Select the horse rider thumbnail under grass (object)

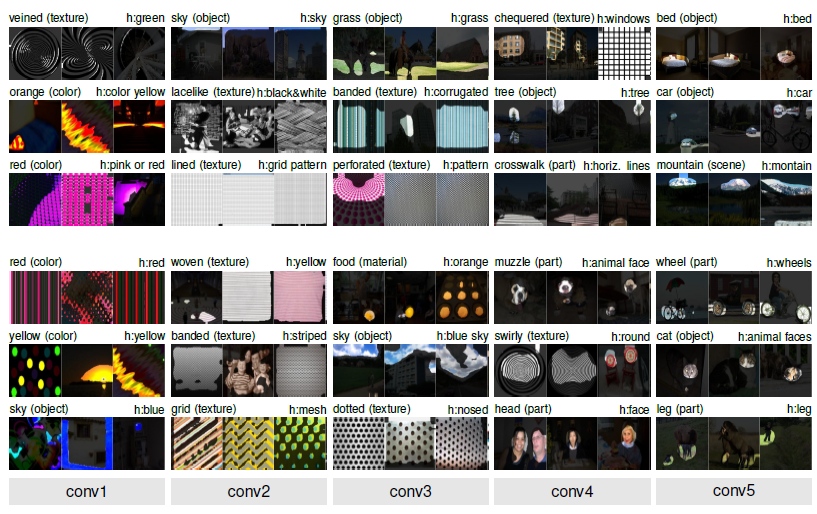[411, 54]
